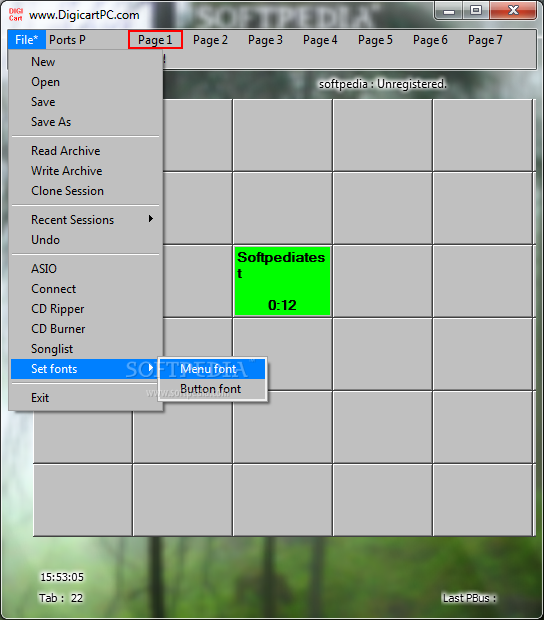Screen dimensions: 544x620
Task: Switch to Page 6 tab
Action: 430,40
